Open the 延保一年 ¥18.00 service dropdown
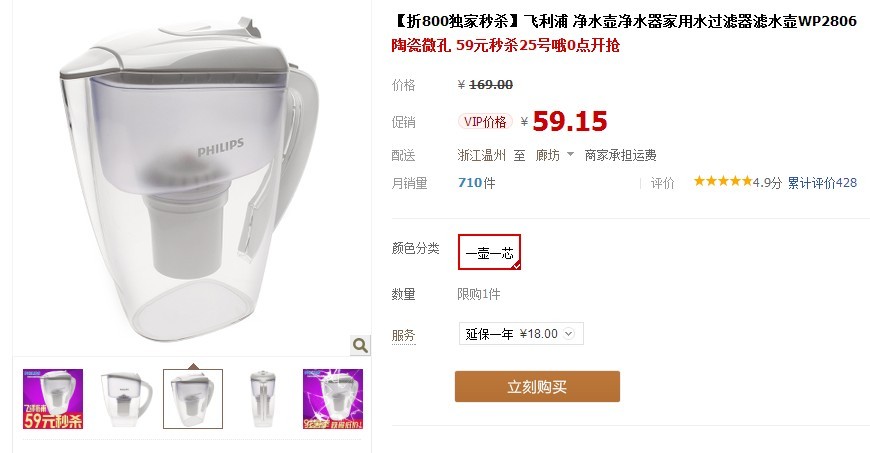 point(521,334)
